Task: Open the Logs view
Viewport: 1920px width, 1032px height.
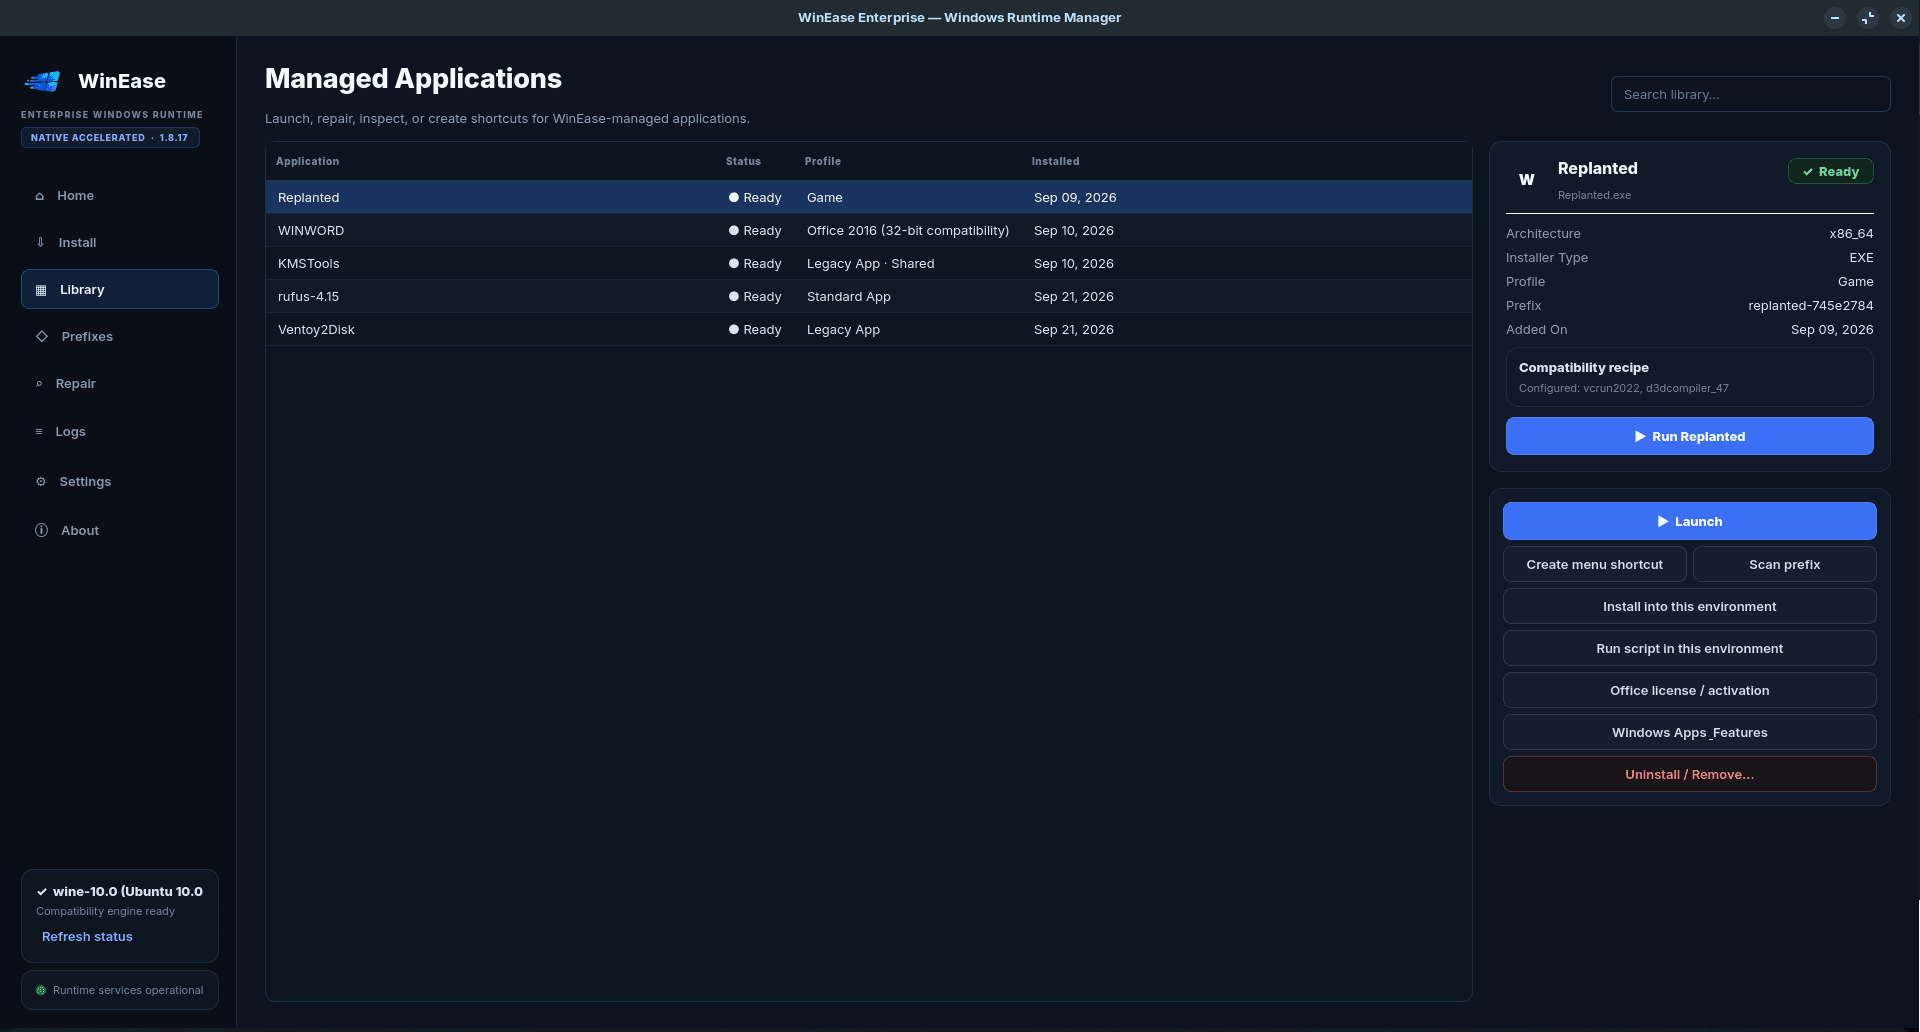Action: (120, 432)
